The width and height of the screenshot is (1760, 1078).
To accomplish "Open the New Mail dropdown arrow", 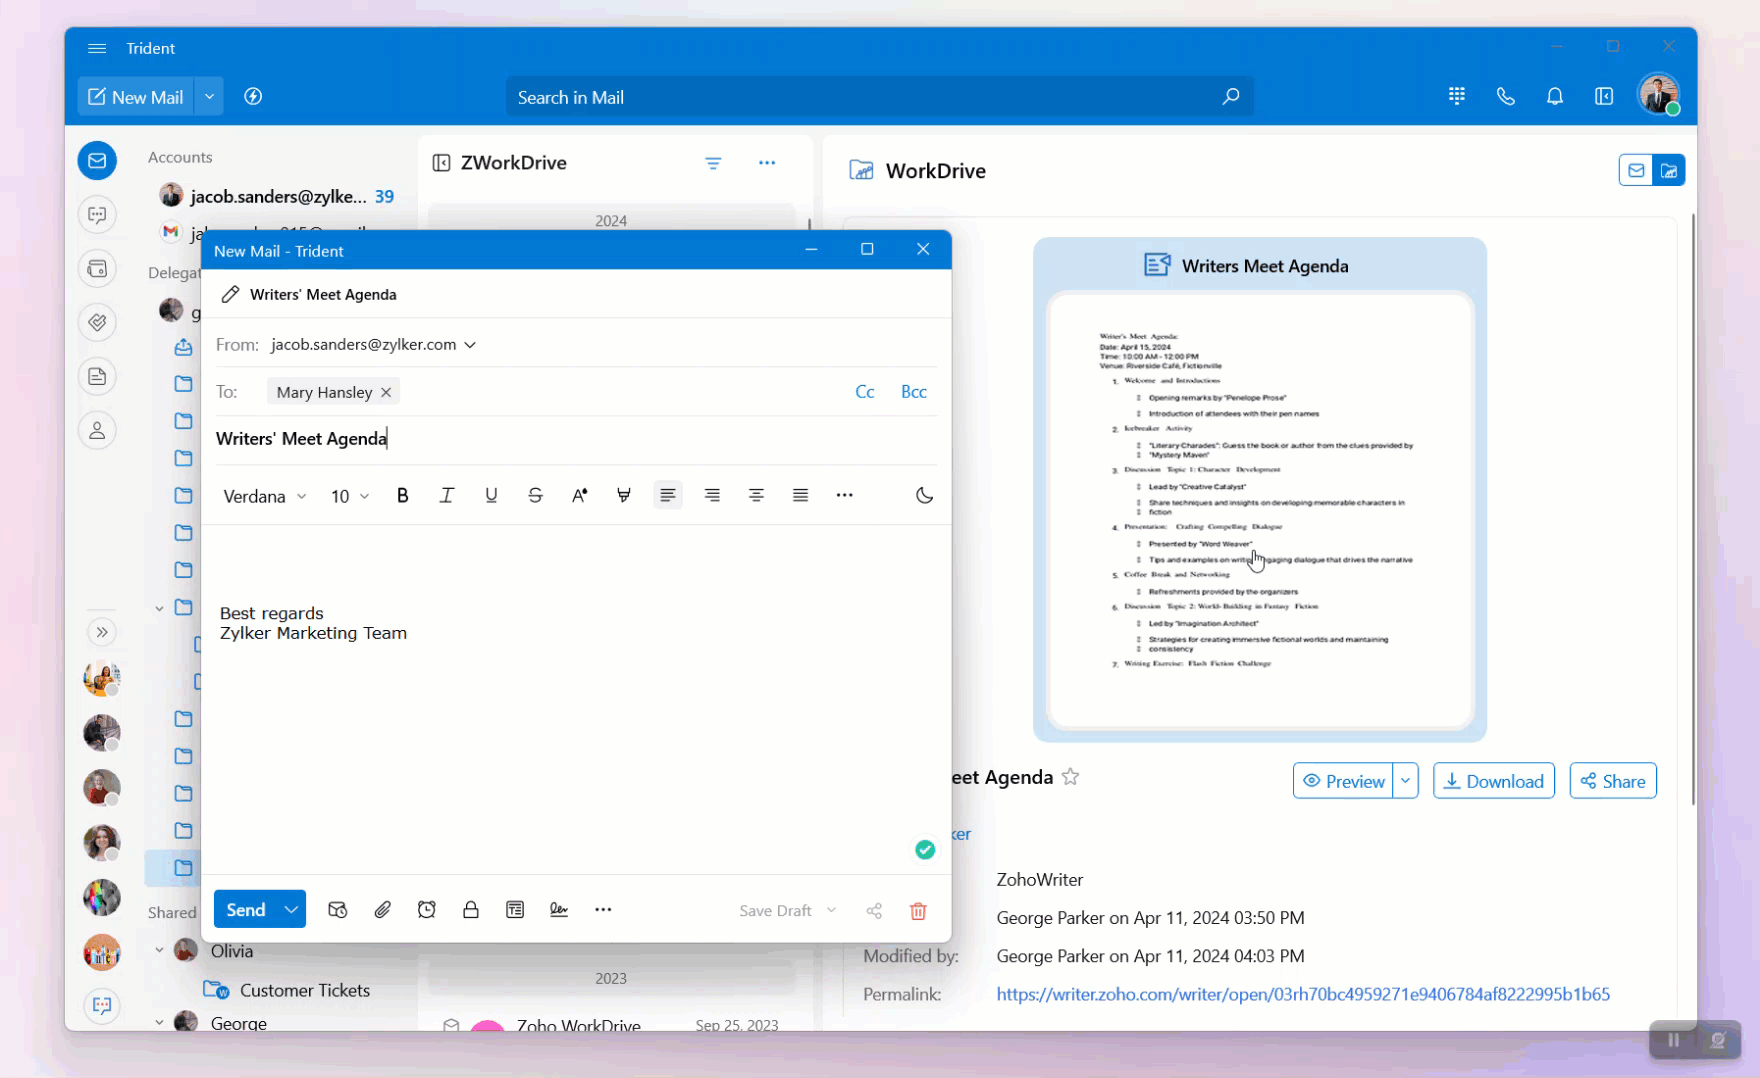I will click(209, 97).
